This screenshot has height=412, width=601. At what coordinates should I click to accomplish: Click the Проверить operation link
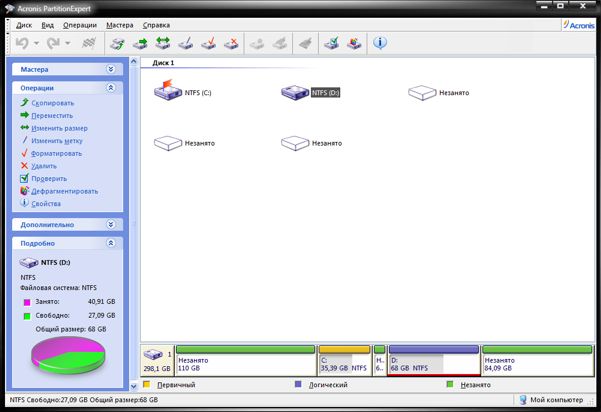pos(50,179)
